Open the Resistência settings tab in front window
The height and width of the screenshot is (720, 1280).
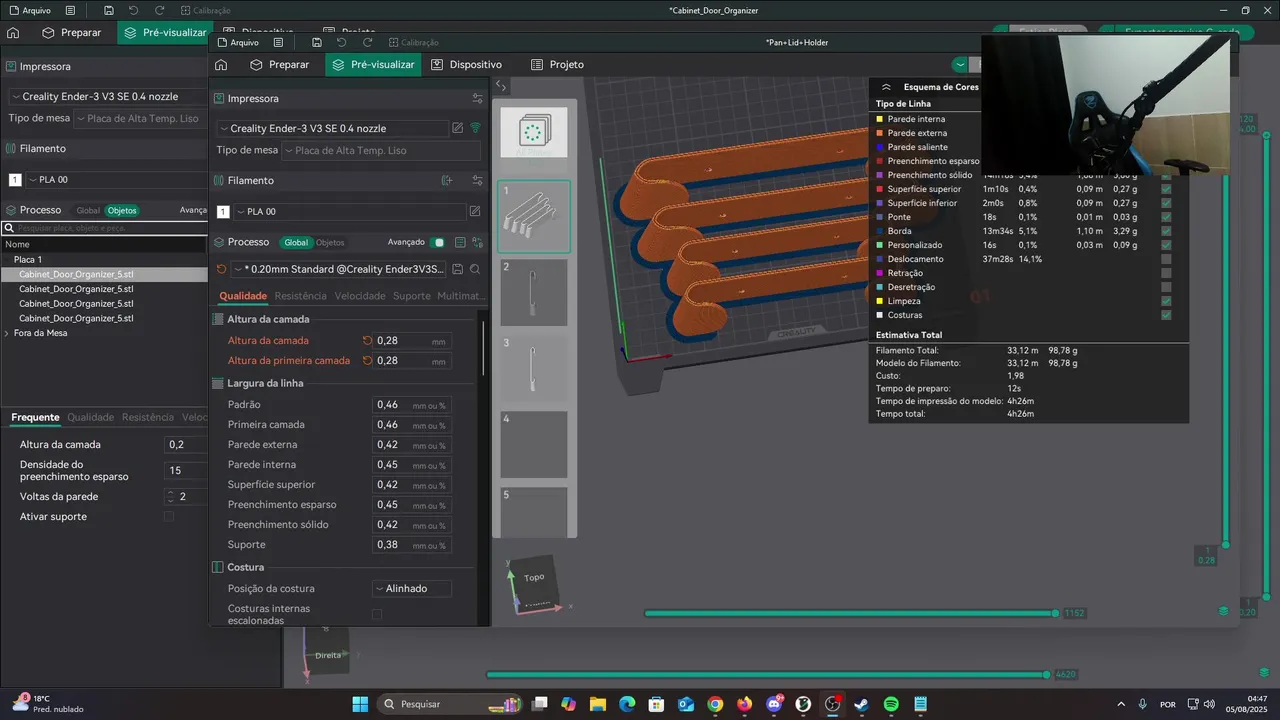click(x=301, y=296)
